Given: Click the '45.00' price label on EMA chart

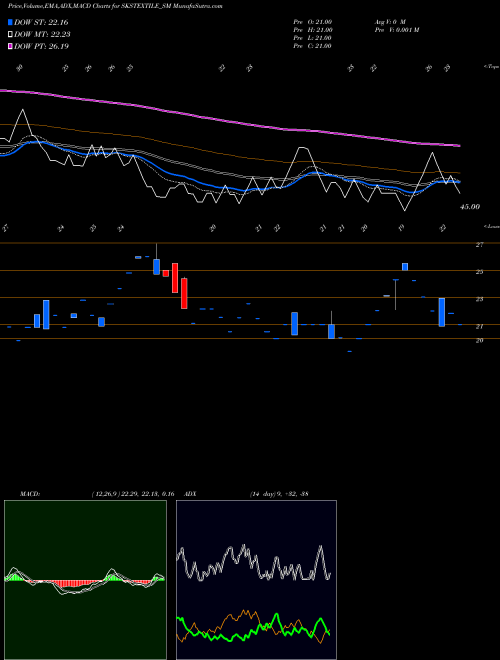Looking at the screenshot, I should pos(470,207).
